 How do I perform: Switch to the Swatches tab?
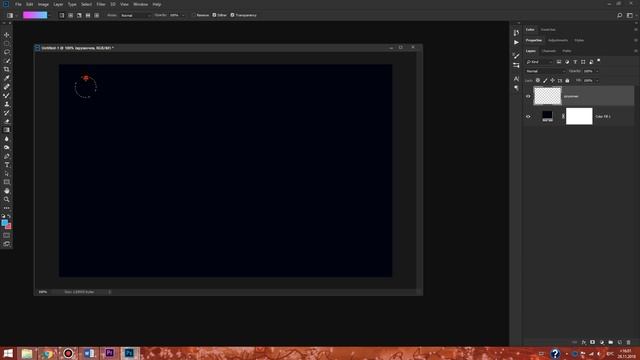click(548, 30)
